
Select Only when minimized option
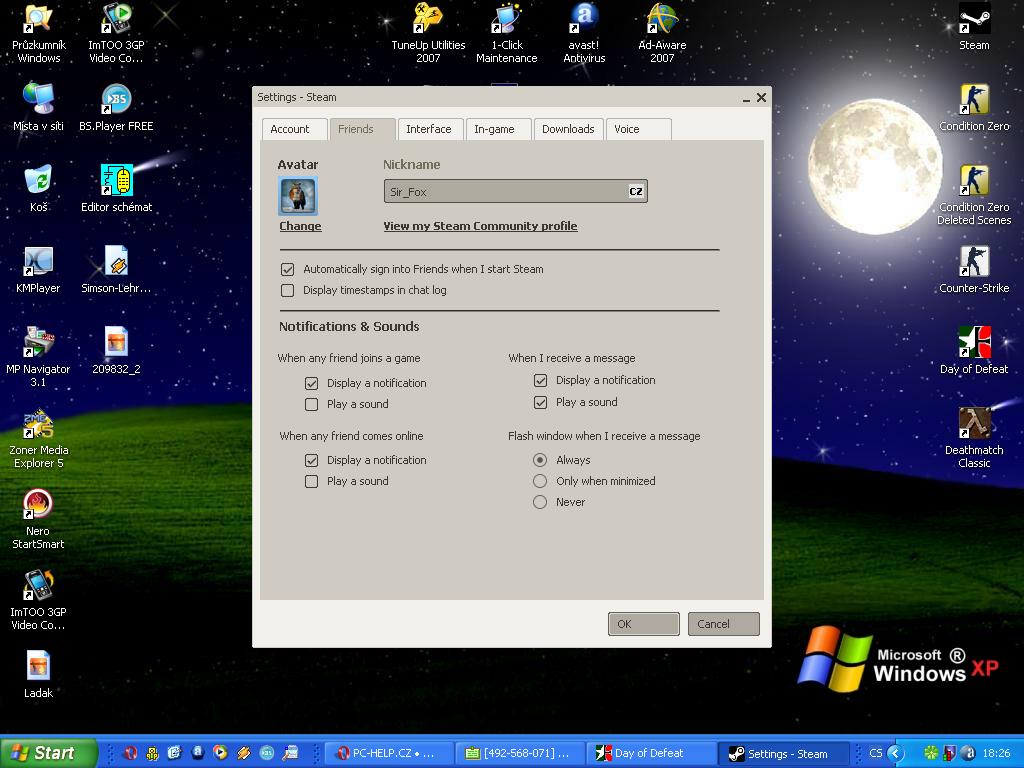[539, 481]
